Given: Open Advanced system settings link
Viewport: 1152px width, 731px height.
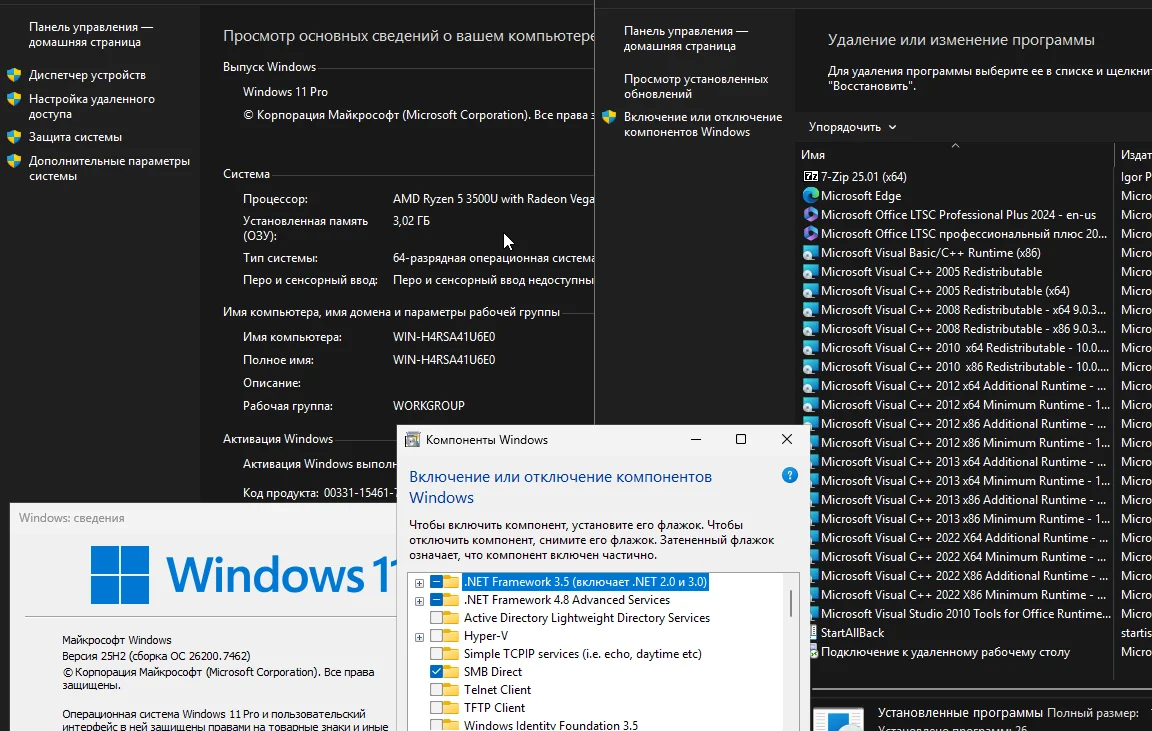Looking at the screenshot, I should point(108,168).
